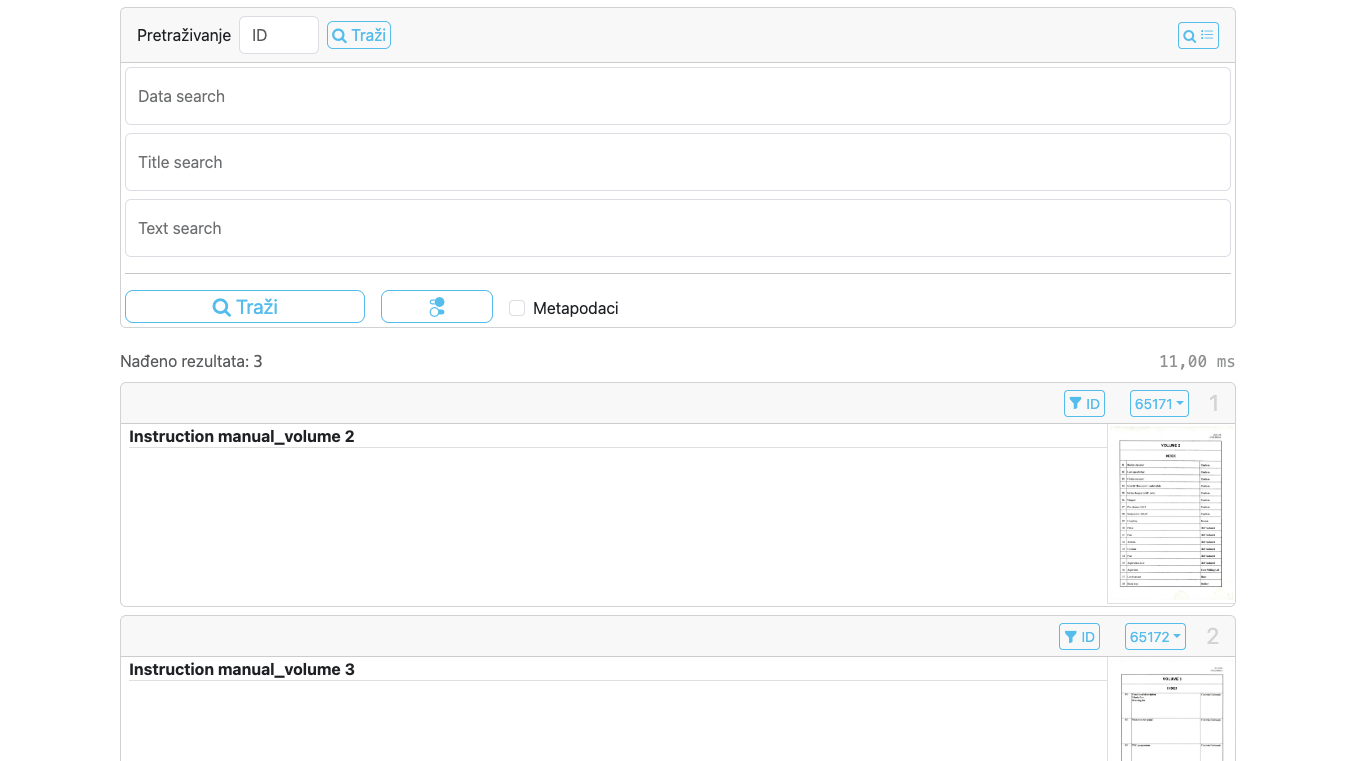This screenshot has width=1359, height=761.
Task: Open Instruction manual_volume 3 title
Action: point(242,669)
